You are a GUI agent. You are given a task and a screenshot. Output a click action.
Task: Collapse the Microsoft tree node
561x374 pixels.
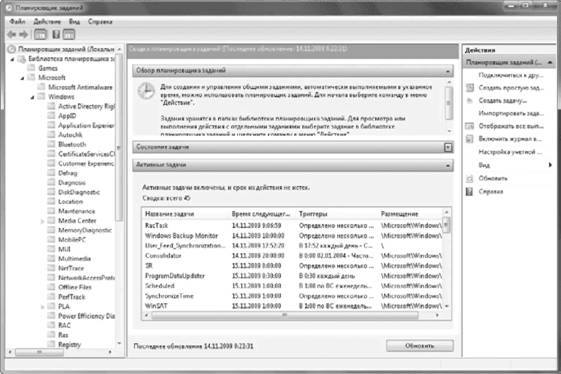click(23, 78)
